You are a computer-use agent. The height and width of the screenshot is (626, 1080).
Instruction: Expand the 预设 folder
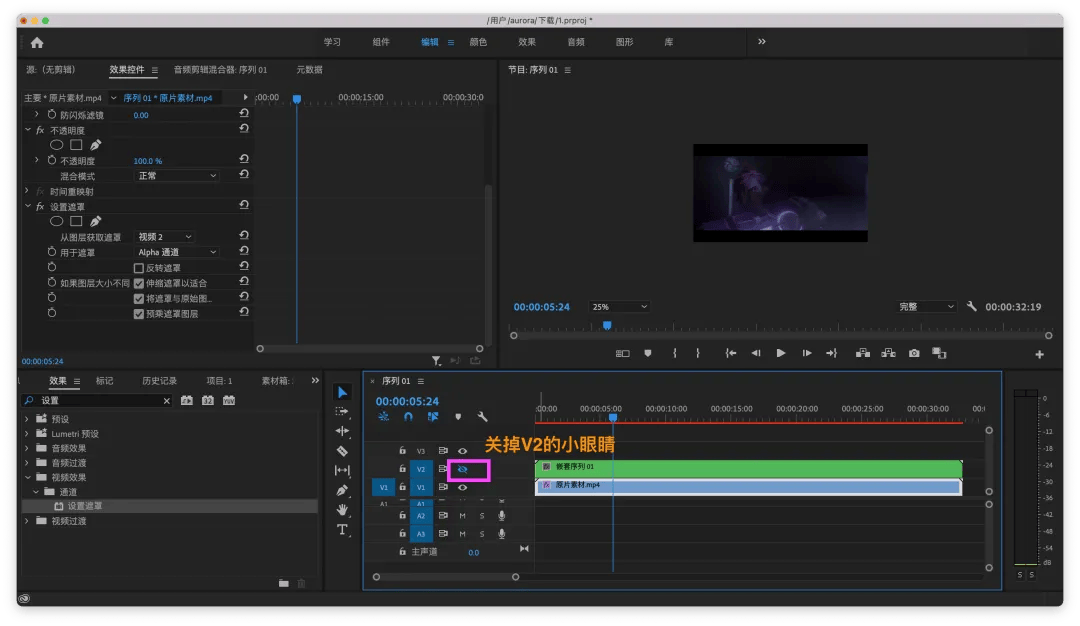tap(27, 419)
